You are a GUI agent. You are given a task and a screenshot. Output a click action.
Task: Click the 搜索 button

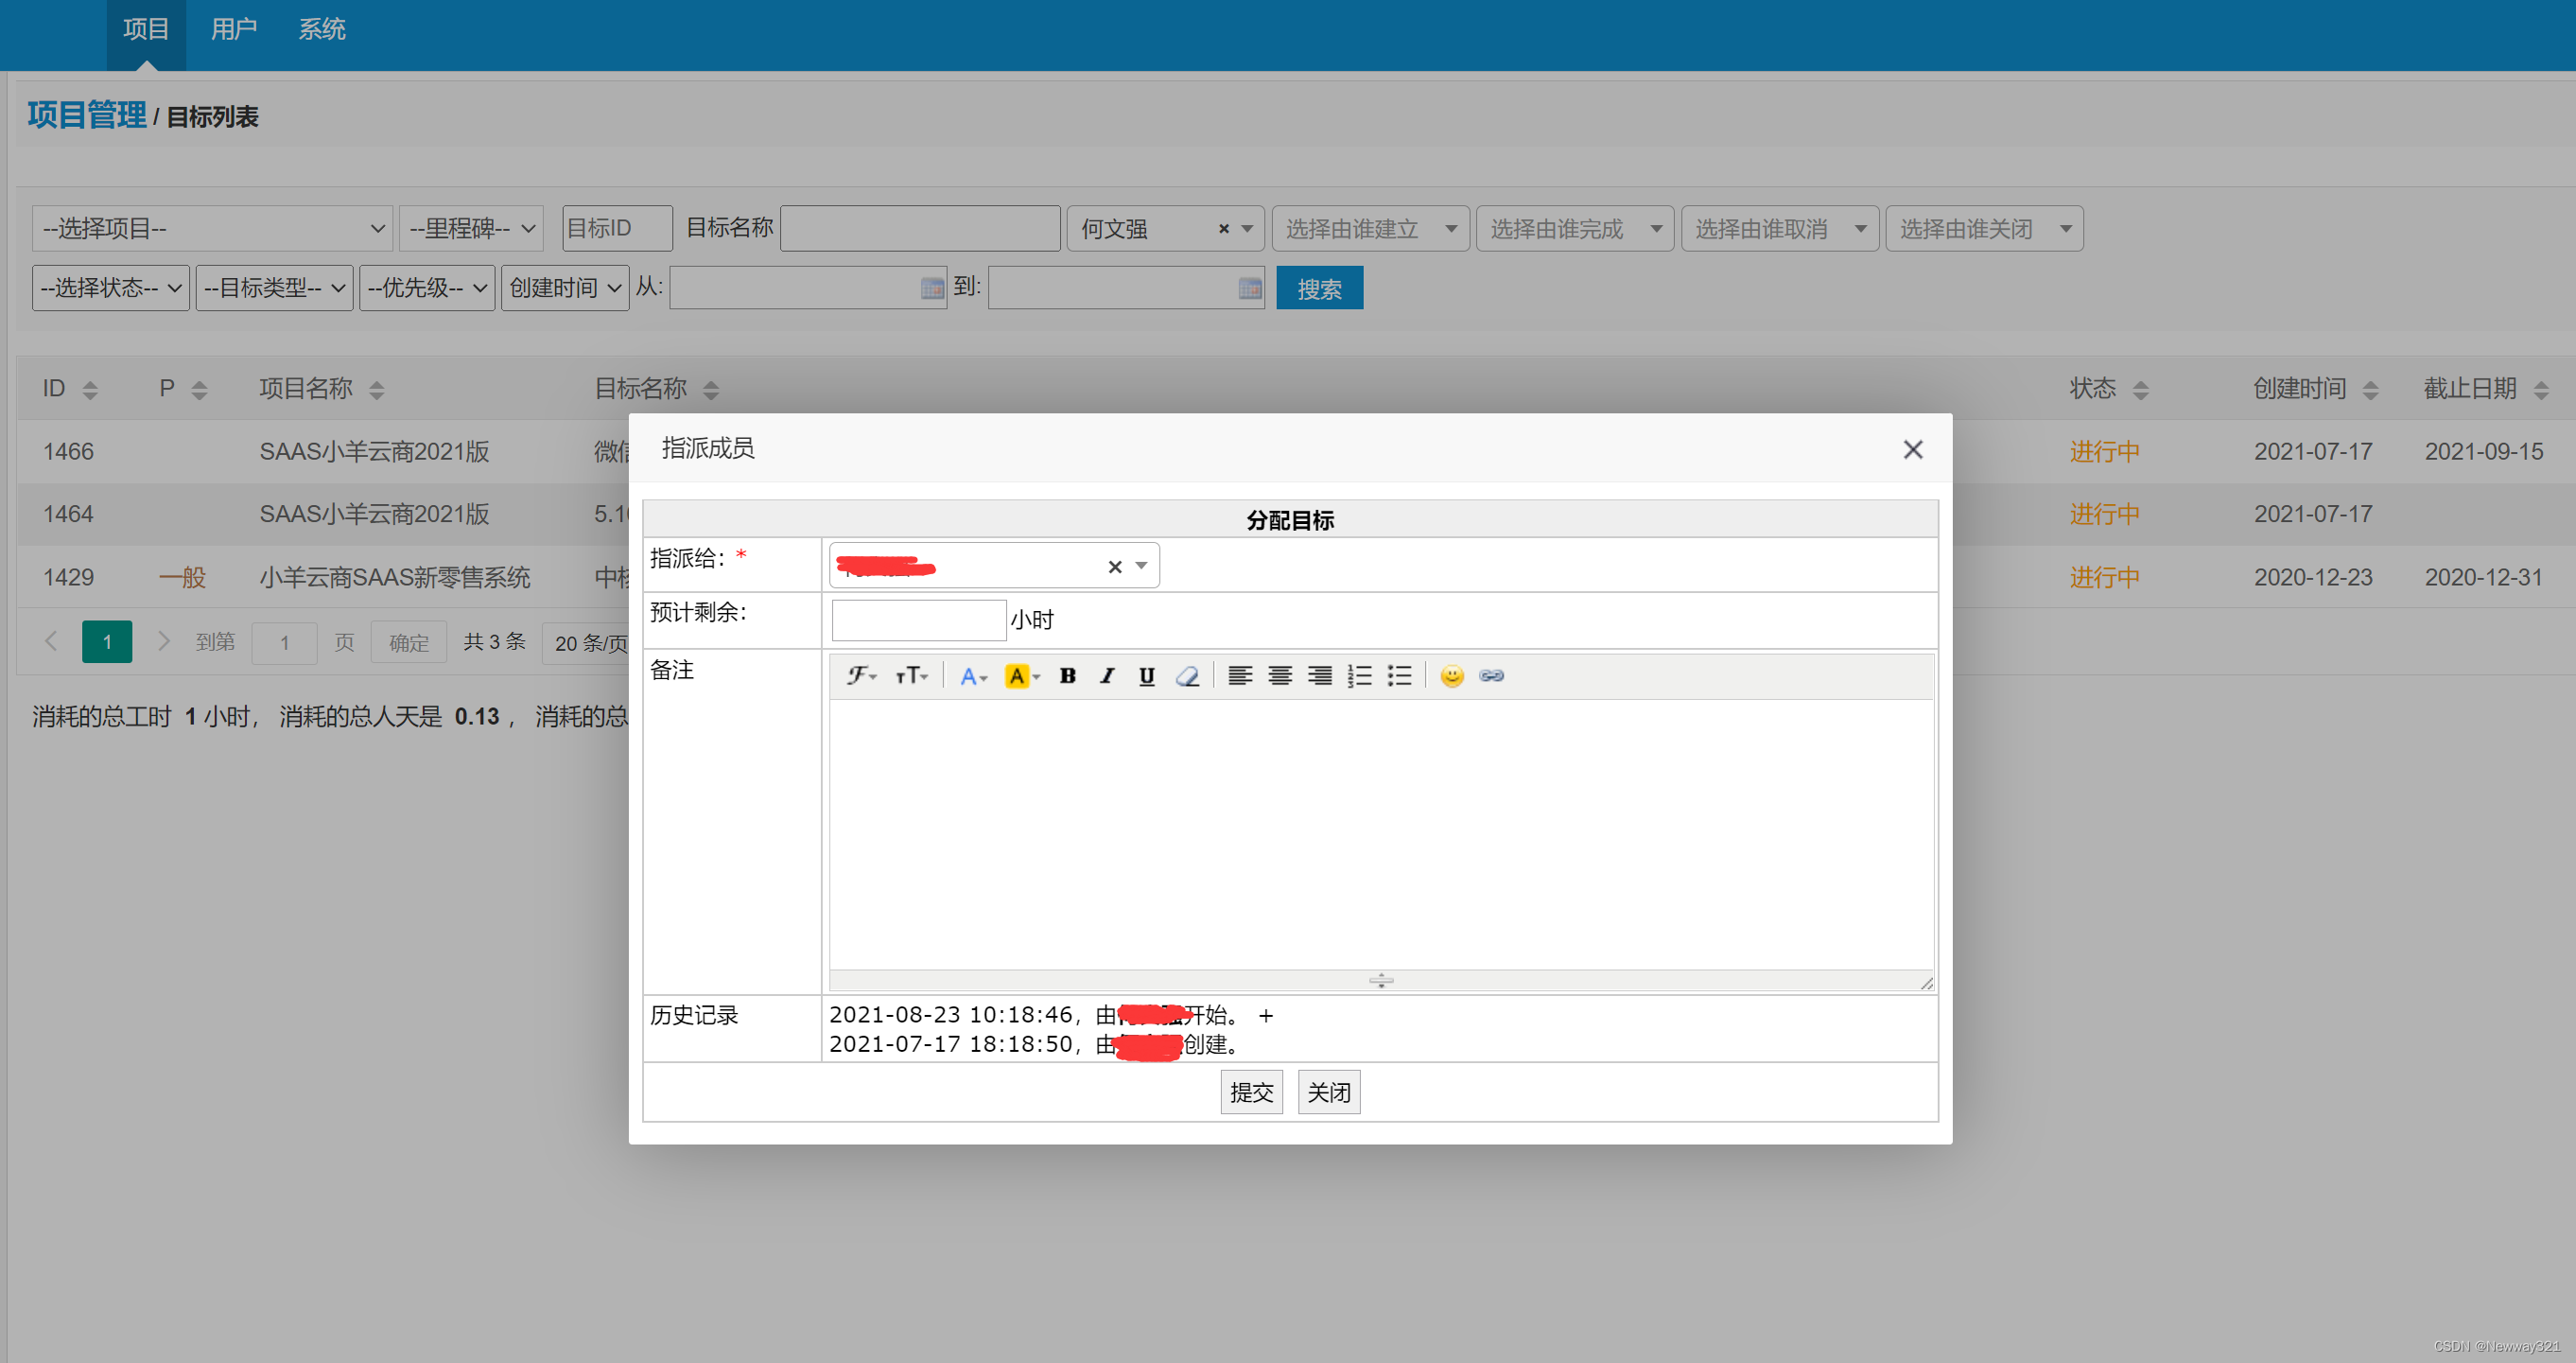tap(1319, 289)
